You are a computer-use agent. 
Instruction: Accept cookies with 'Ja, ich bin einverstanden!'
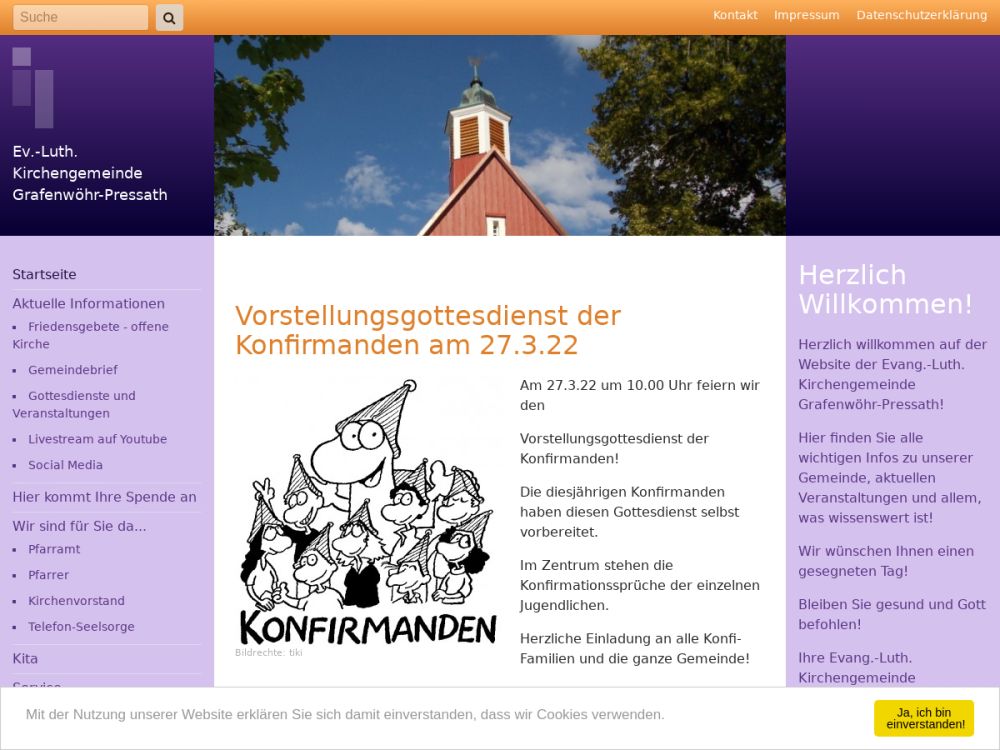click(923, 718)
